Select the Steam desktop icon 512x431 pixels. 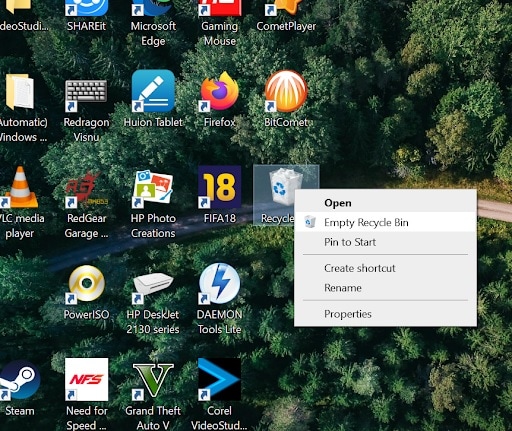coord(19,380)
